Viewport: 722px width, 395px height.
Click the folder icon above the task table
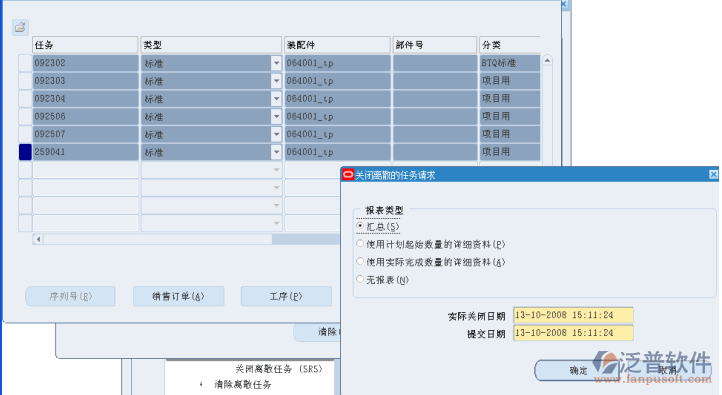[20, 28]
